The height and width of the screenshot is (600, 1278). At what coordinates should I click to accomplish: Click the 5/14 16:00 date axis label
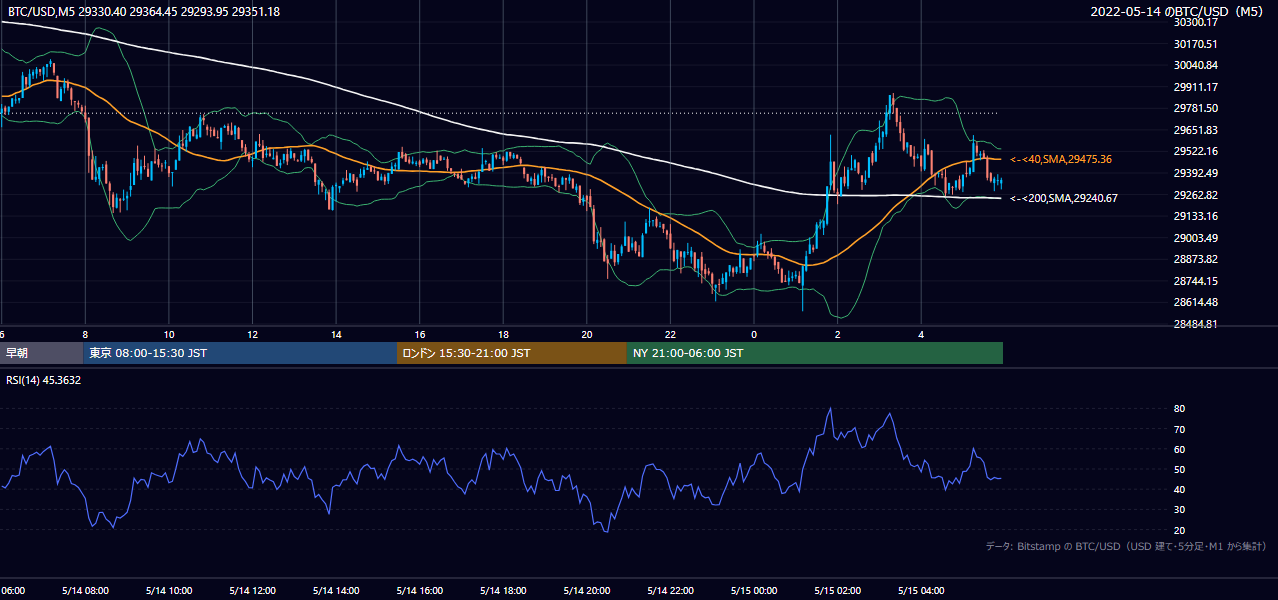pyautogui.click(x=419, y=590)
